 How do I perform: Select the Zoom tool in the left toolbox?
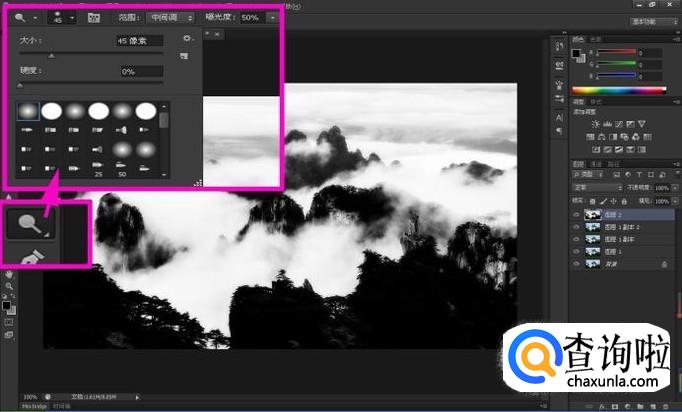point(9,286)
